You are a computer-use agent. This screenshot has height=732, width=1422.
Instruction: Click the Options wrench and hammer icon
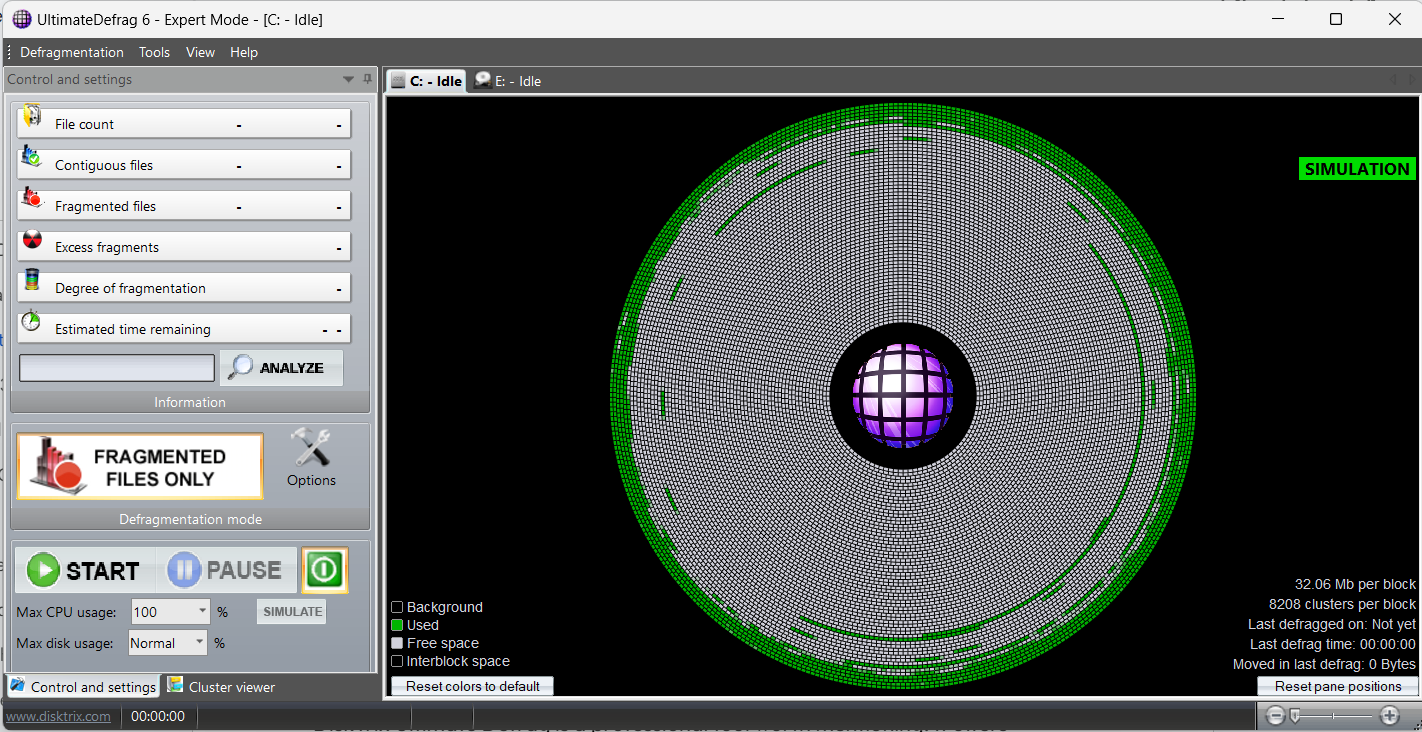click(311, 449)
